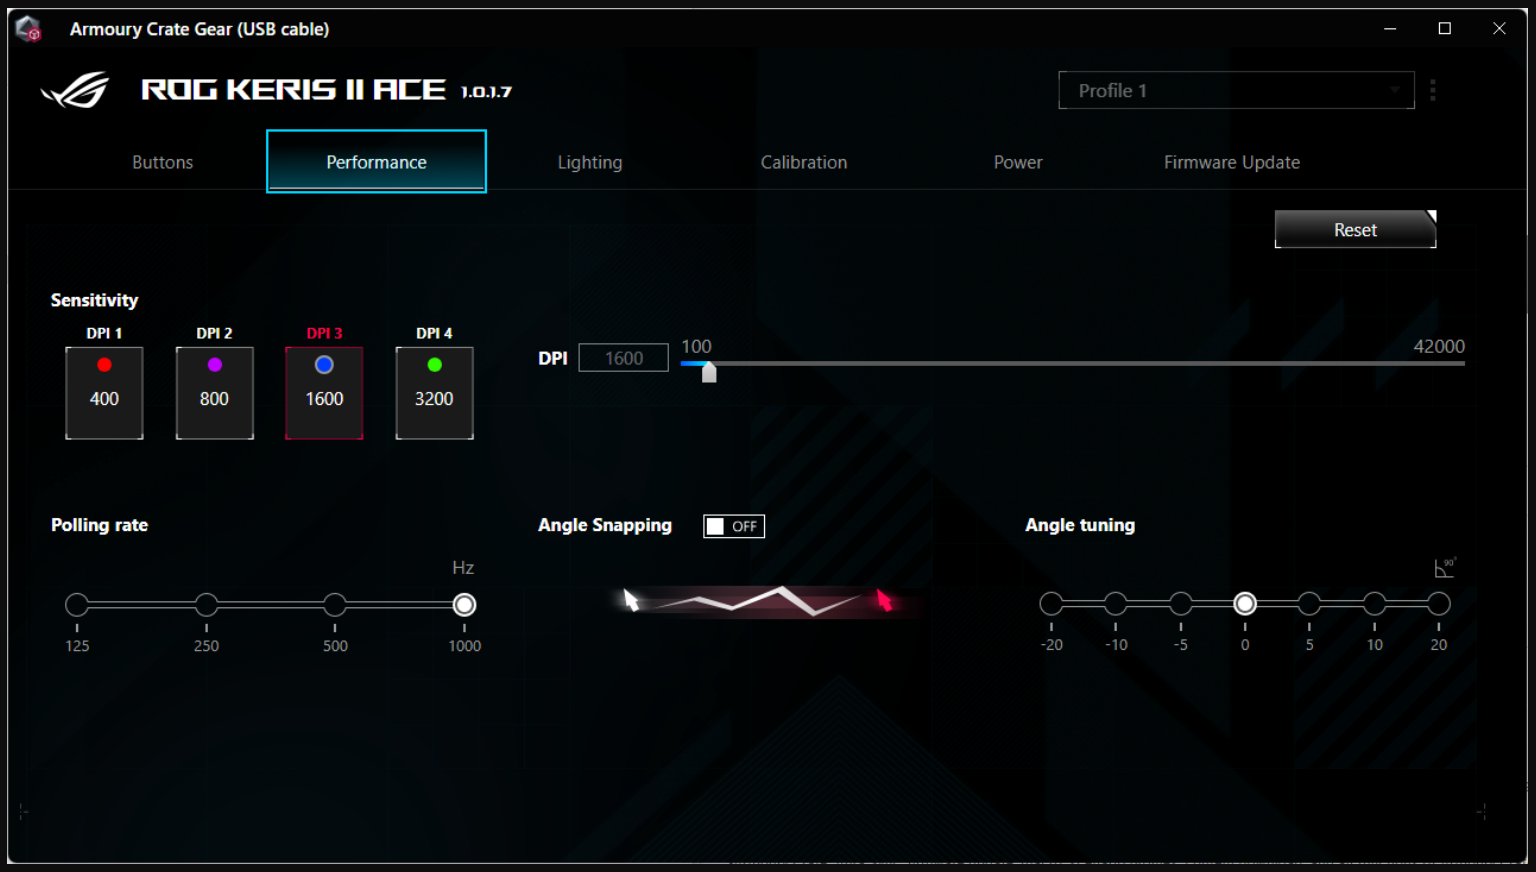Switch to the Lighting tab
The height and width of the screenshot is (872, 1536).
[x=589, y=162]
